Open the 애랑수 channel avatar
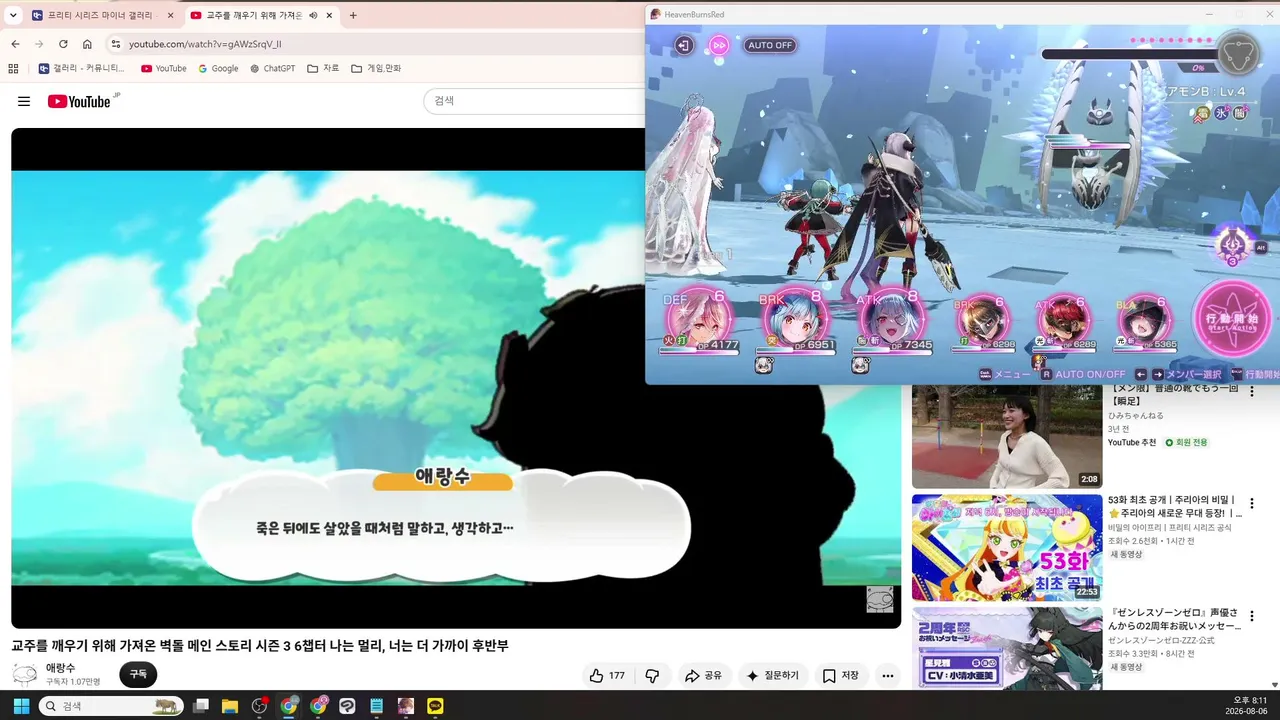The image size is (1280, 720). 25,674
